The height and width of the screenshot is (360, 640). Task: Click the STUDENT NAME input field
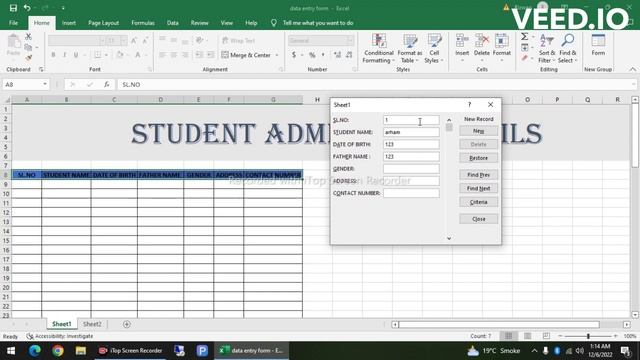pyautogui.click(x=411, y=132)
